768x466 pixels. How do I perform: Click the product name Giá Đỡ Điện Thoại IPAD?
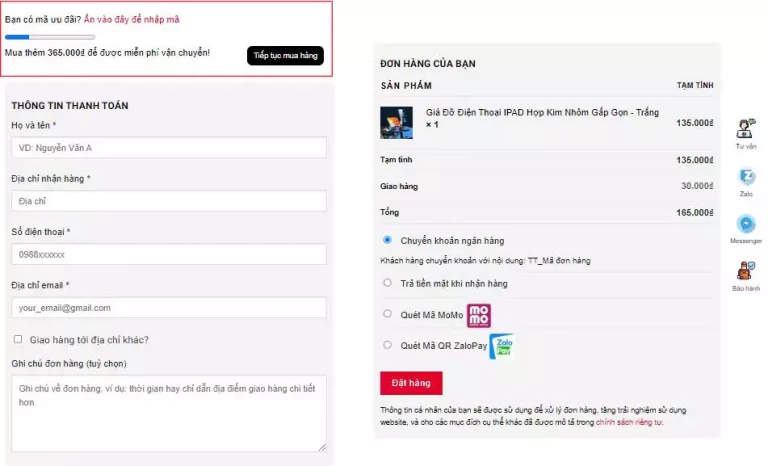click(542, 112)
